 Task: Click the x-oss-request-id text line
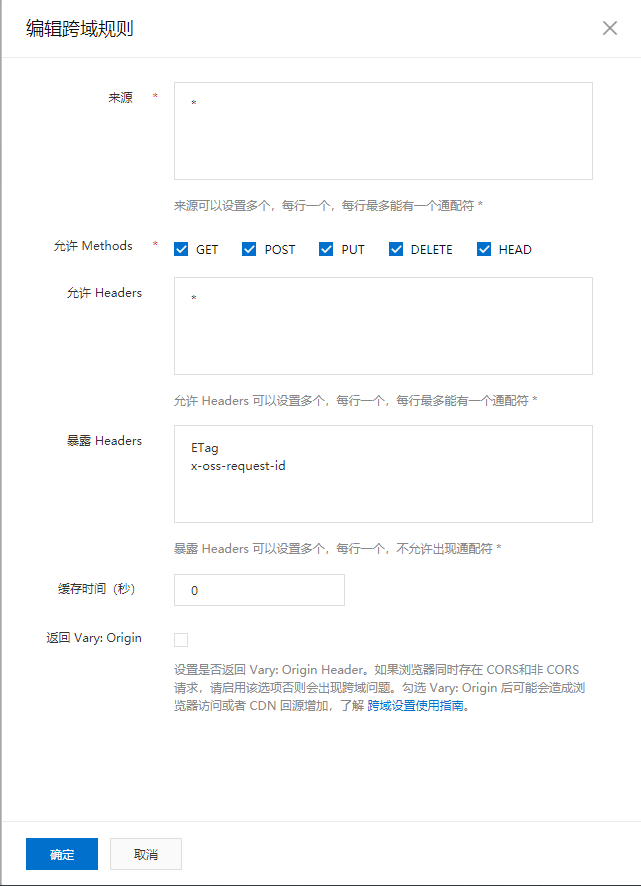(238, 466)
